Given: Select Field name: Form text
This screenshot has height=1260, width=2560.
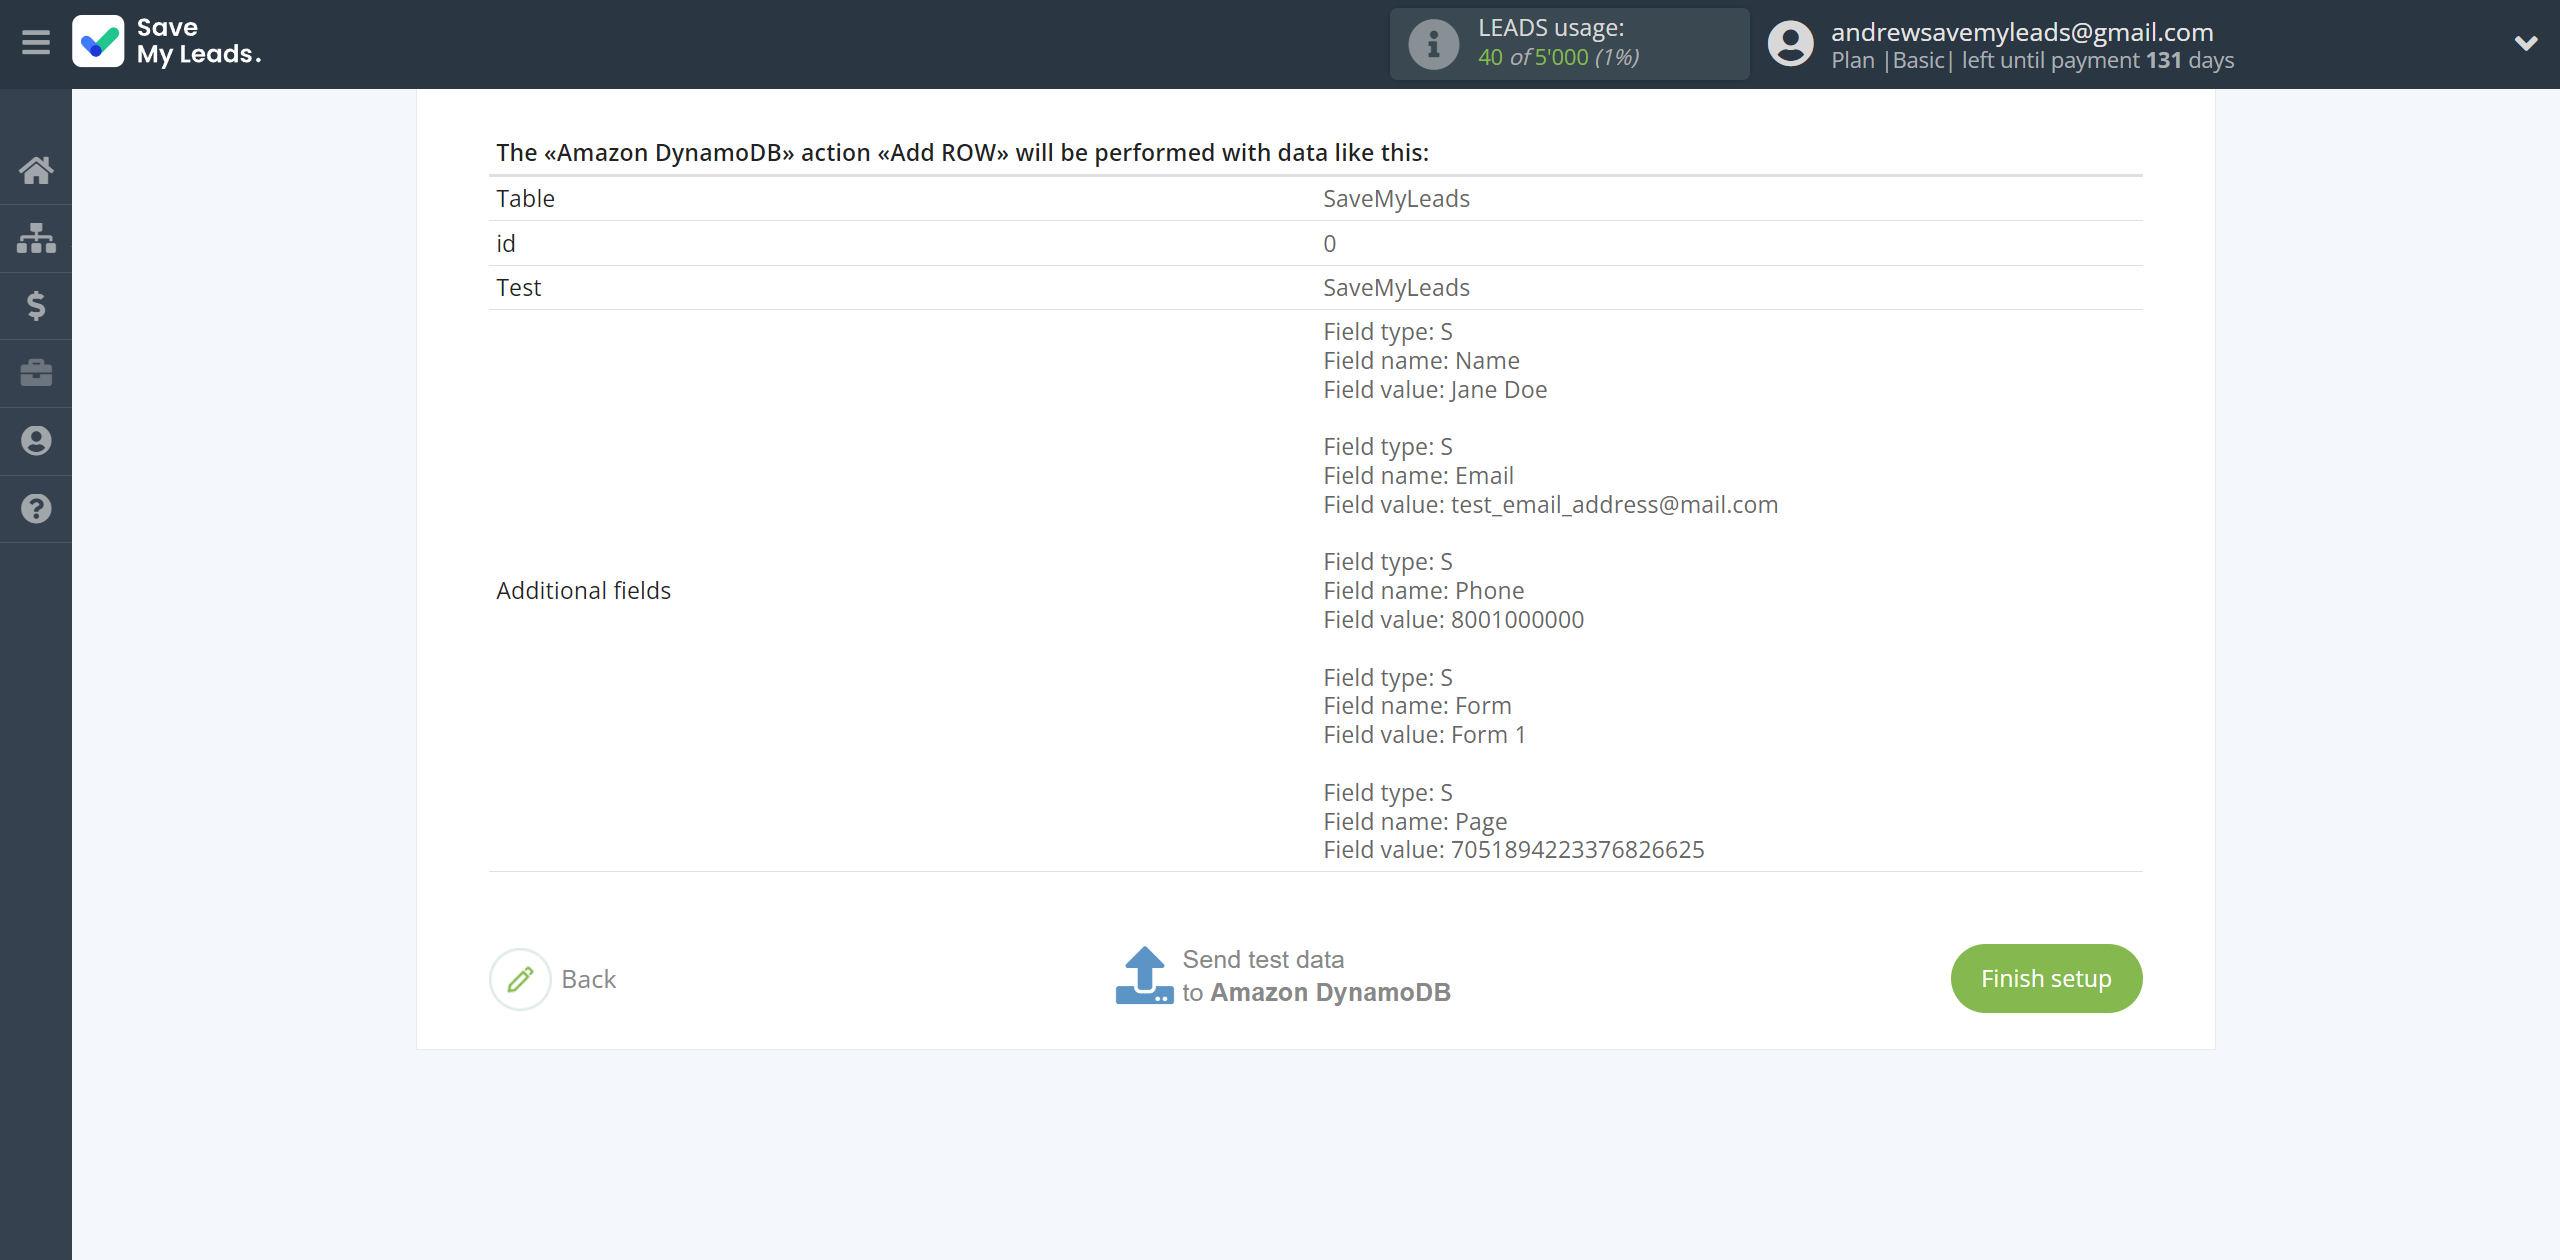Looking at the screenshot, I should click(1417, 705).
